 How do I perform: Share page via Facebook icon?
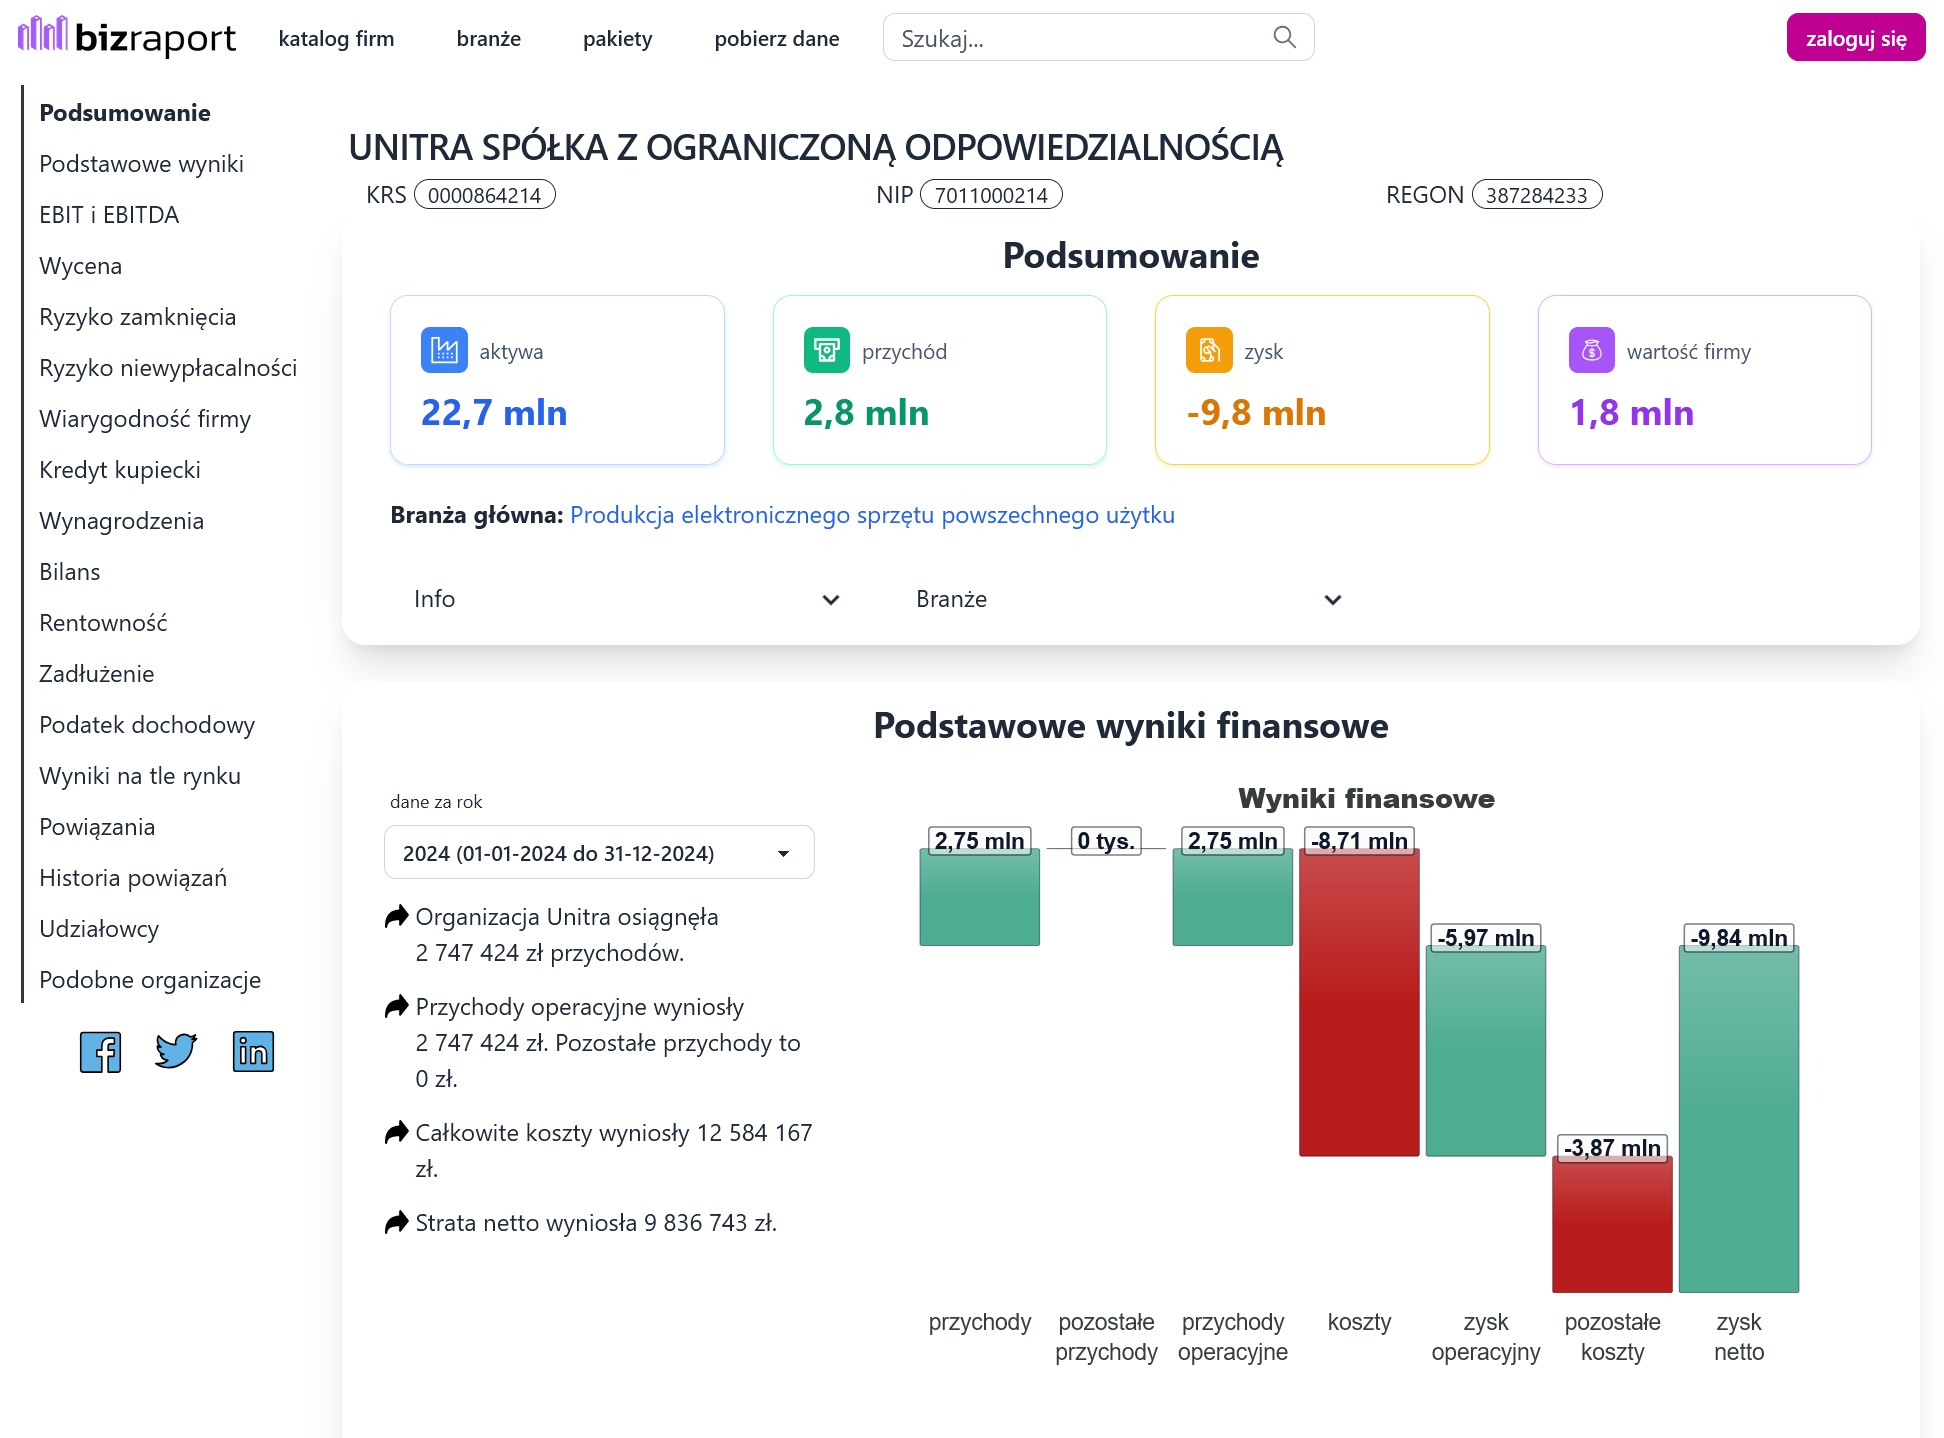tap(100, 1052)
